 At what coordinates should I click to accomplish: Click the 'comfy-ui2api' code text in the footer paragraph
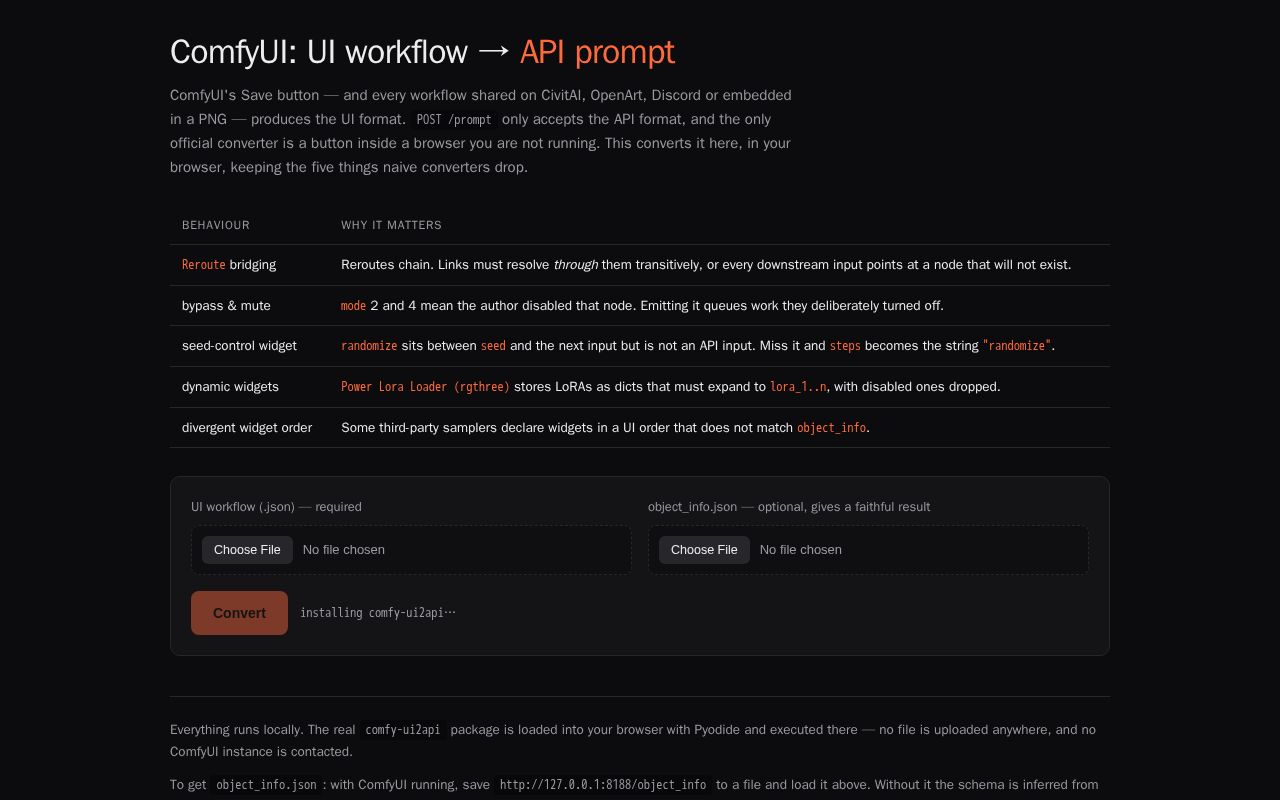(403, 730)
